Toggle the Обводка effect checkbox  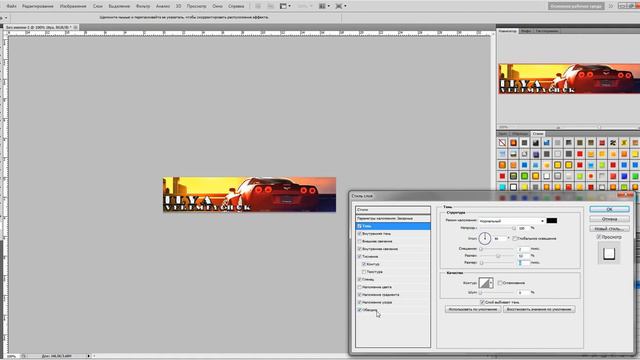(x=360, y=310)
